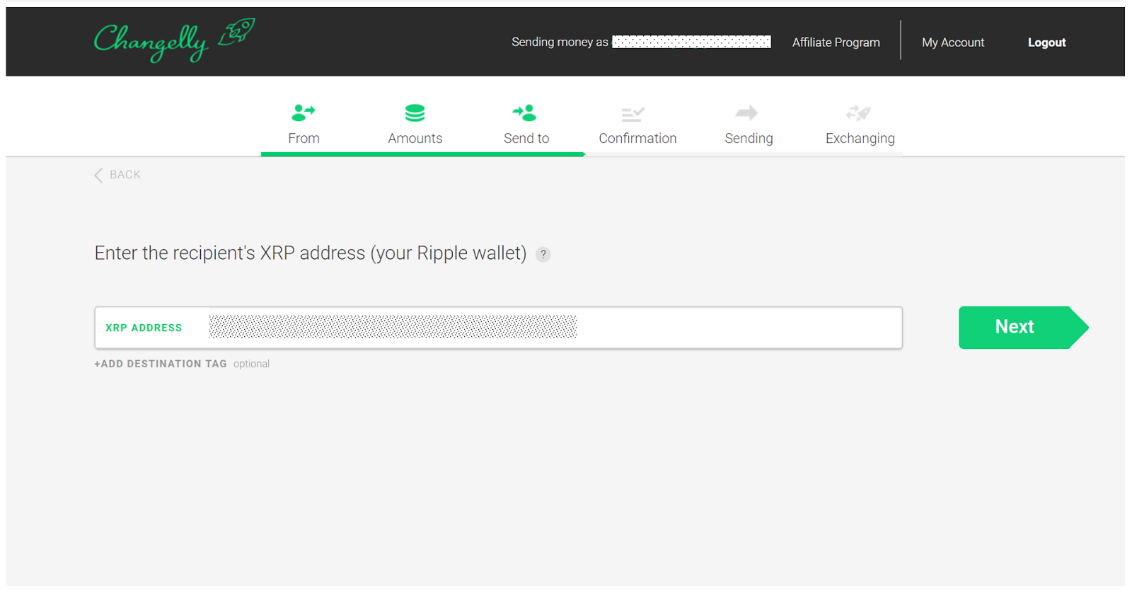Click the Confirmation checklist icon
The image size is (1132, 593).
point(633,114)
